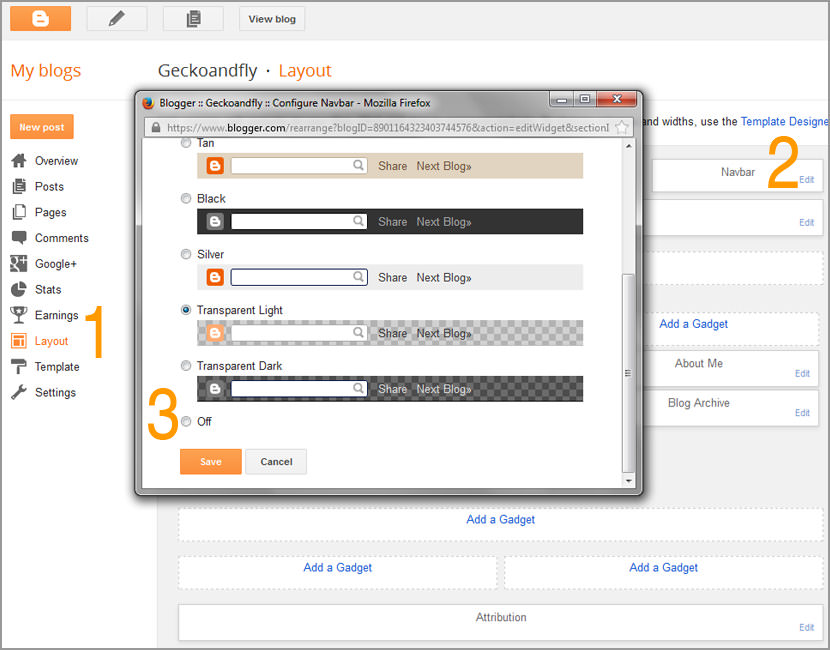830x650 pixels.
Task: Select the Tan navbar radio button
Action: [186, 143]
